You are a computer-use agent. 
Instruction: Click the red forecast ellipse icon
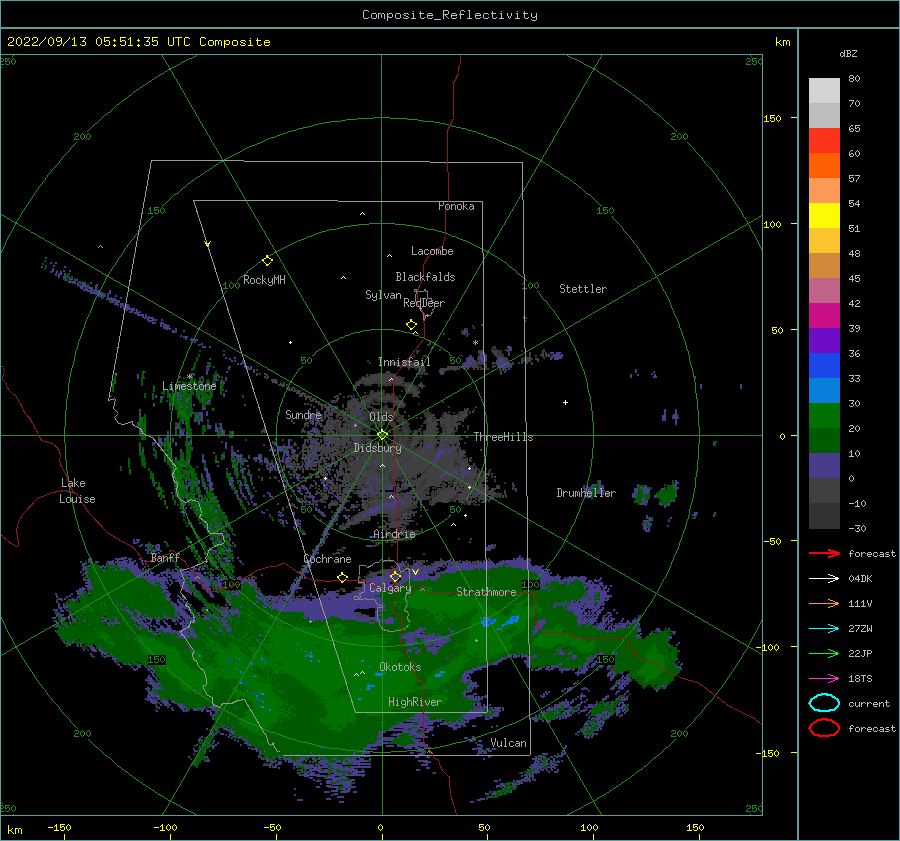[x=824, y=728]
